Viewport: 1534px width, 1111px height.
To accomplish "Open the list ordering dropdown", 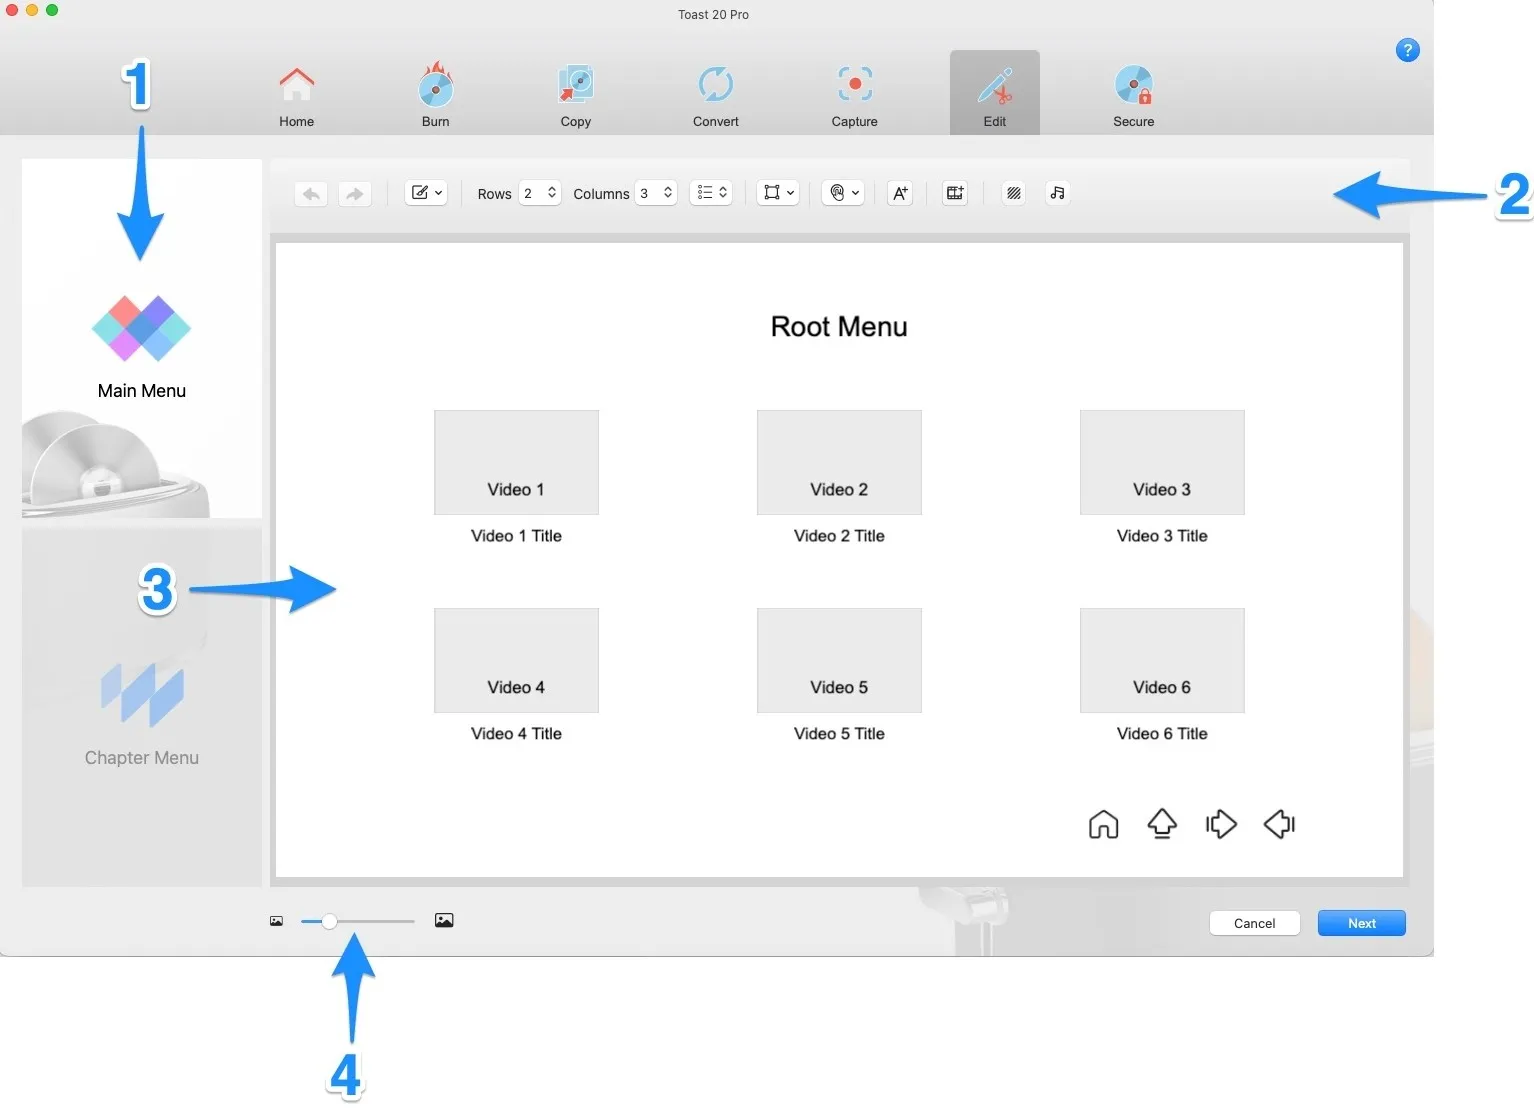I will point(710,193).
